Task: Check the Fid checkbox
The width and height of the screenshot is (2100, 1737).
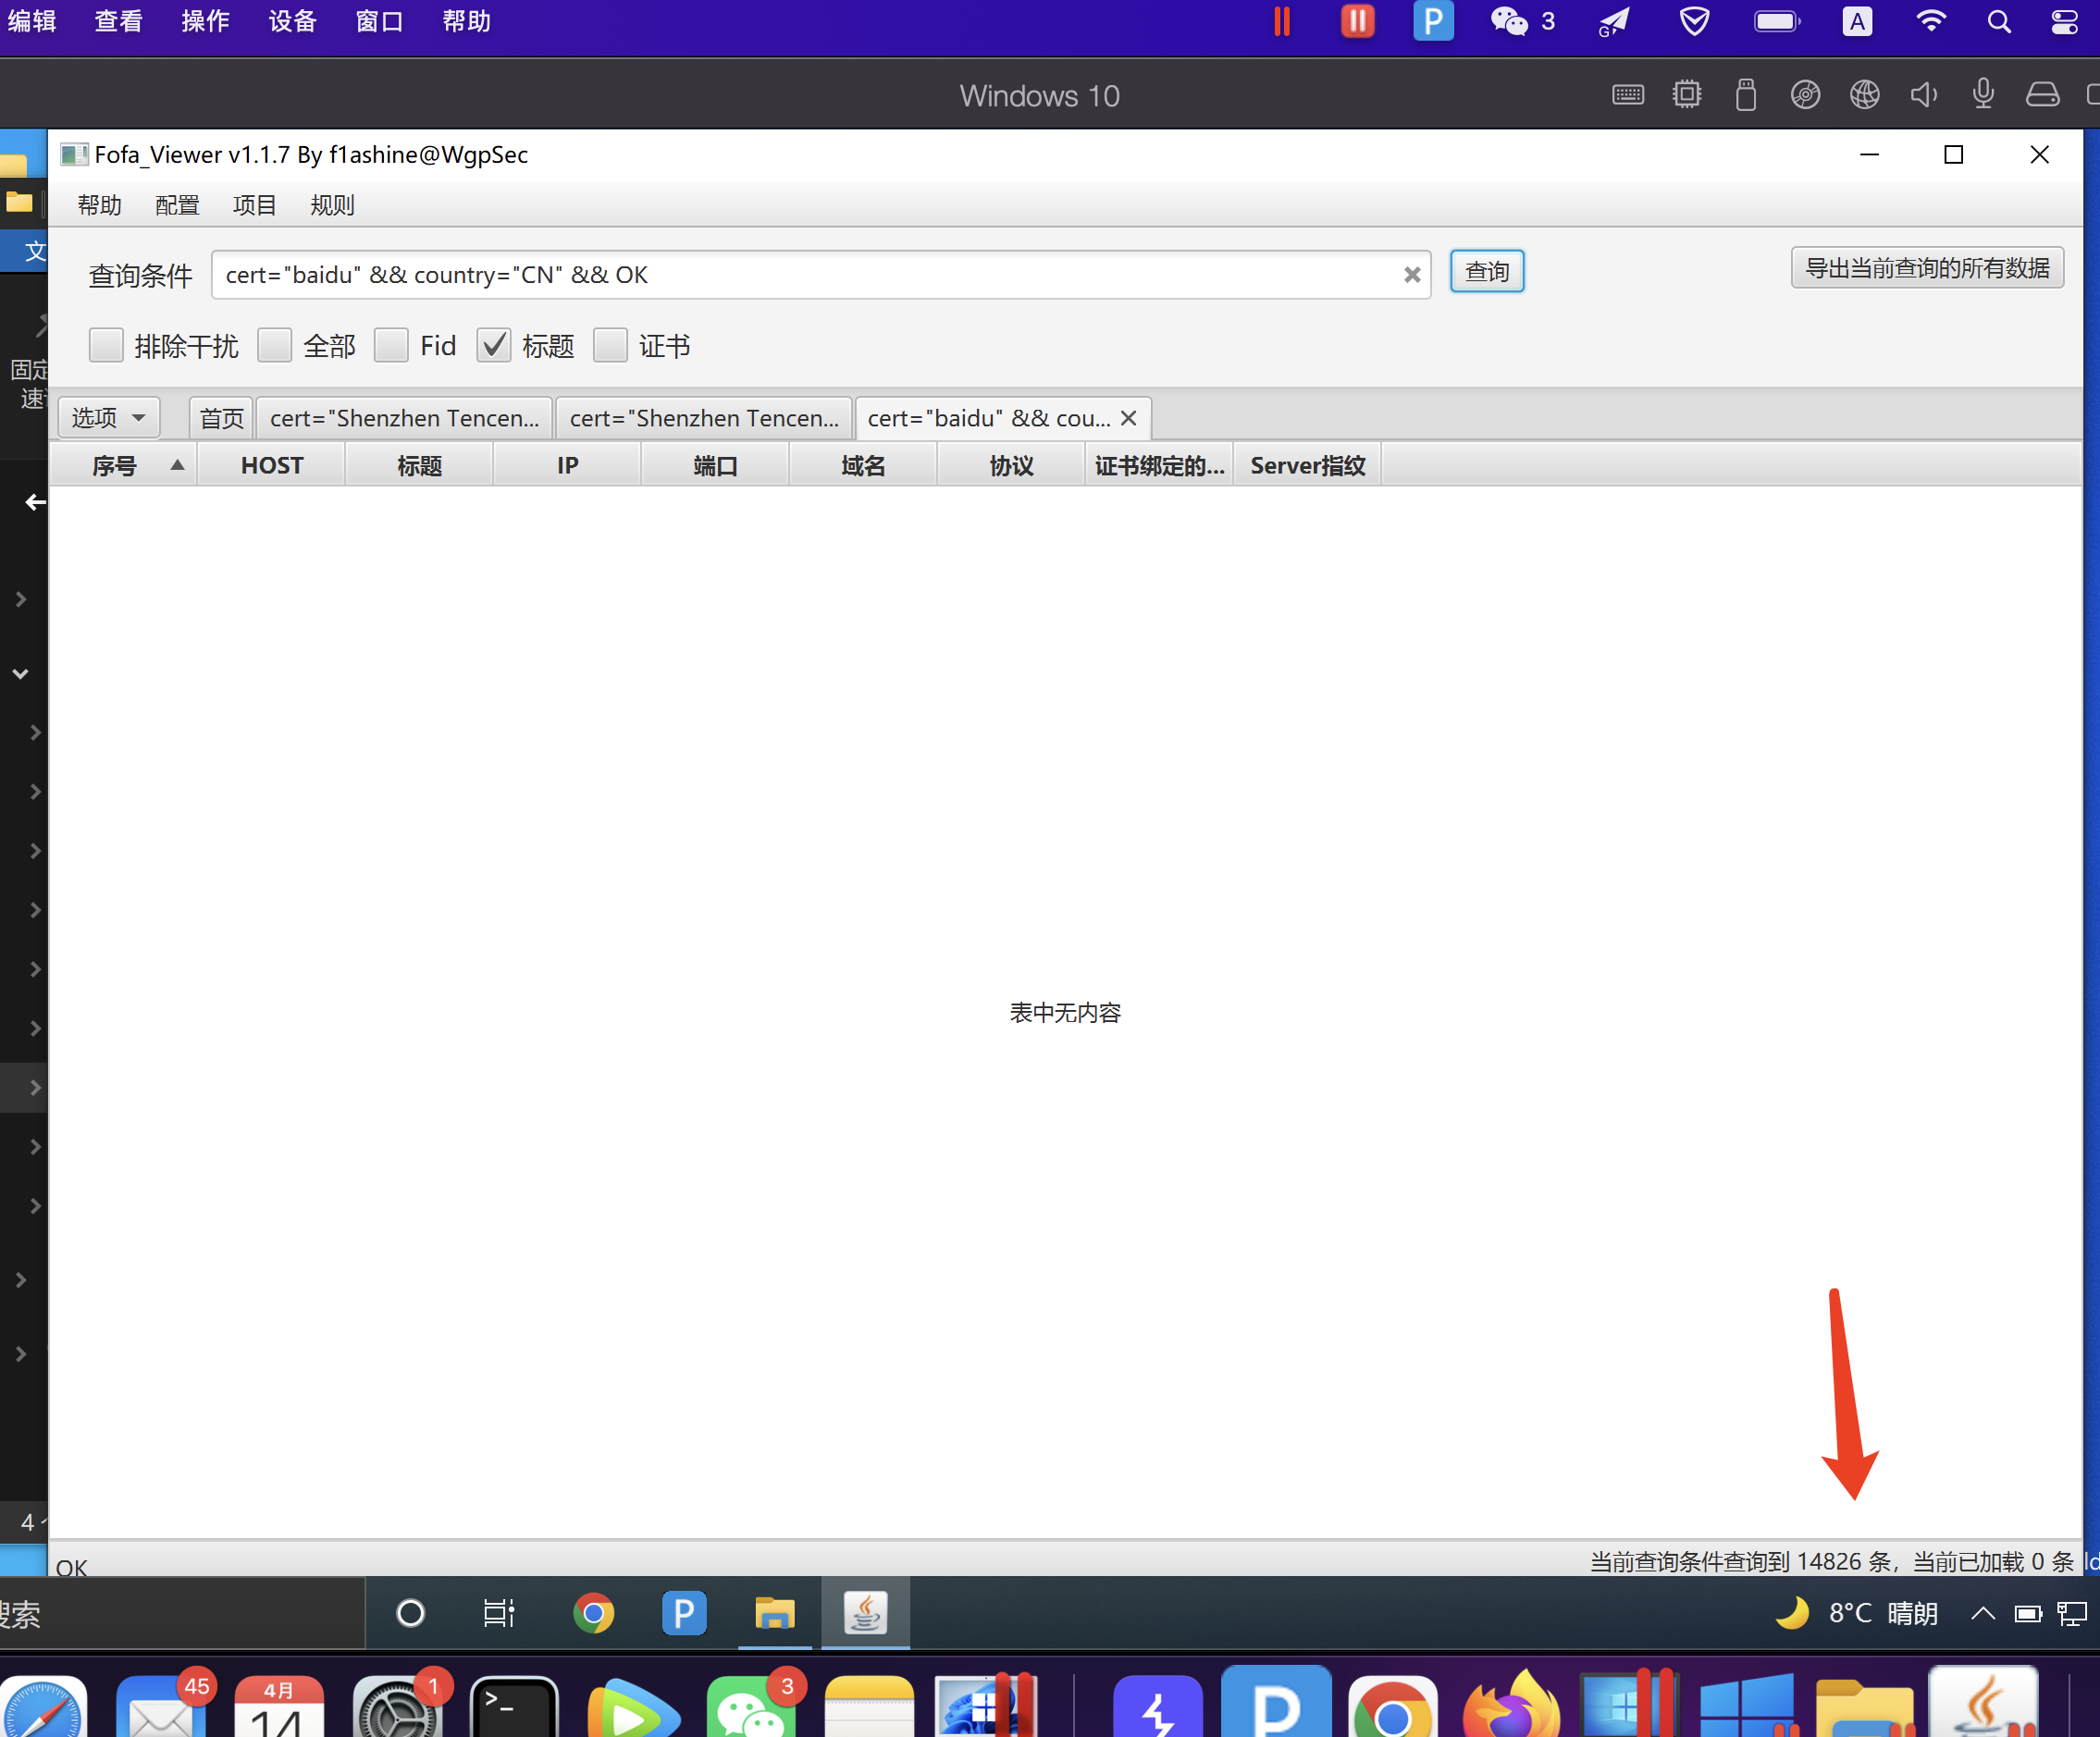Action: click(391, 345)
